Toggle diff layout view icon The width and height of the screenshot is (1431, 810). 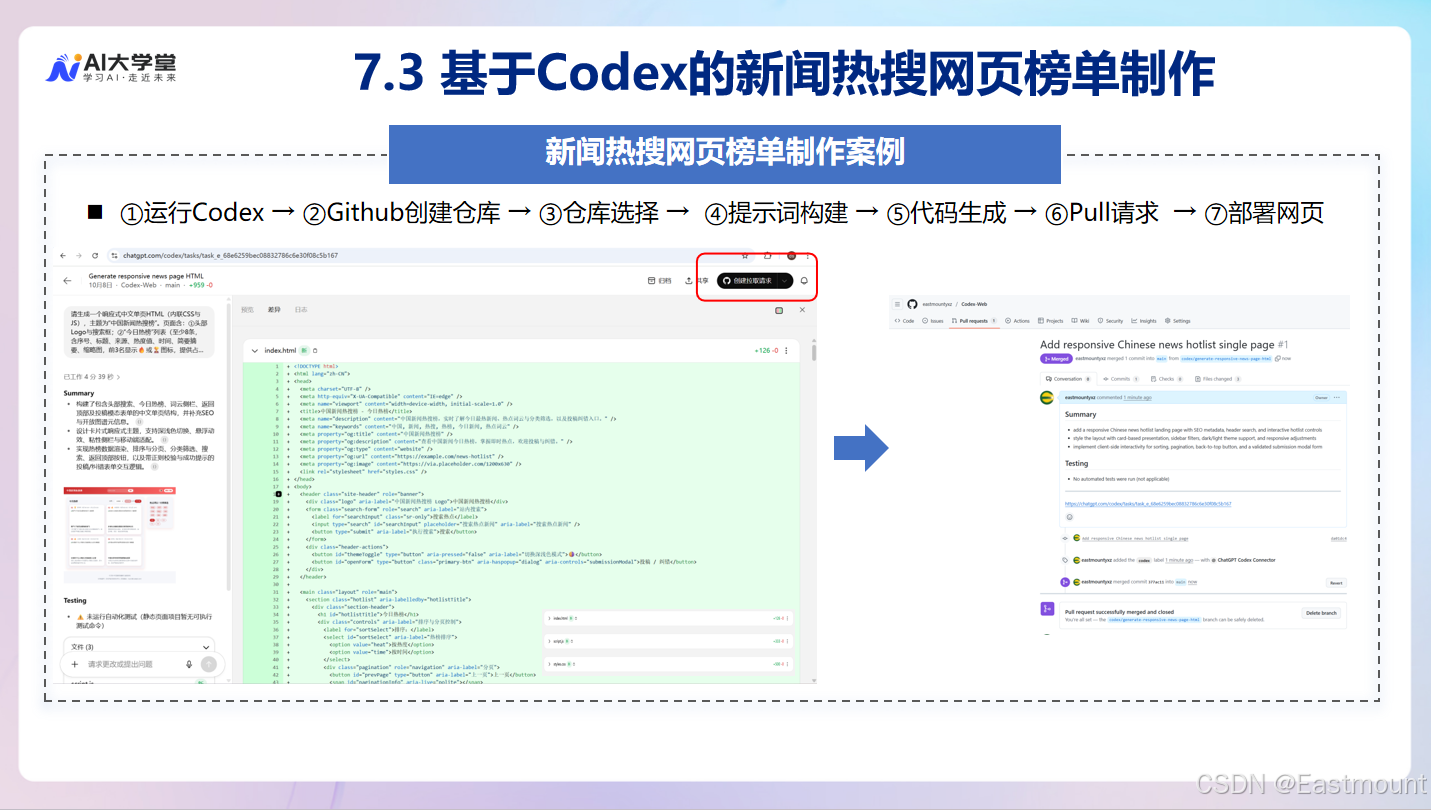779,310
